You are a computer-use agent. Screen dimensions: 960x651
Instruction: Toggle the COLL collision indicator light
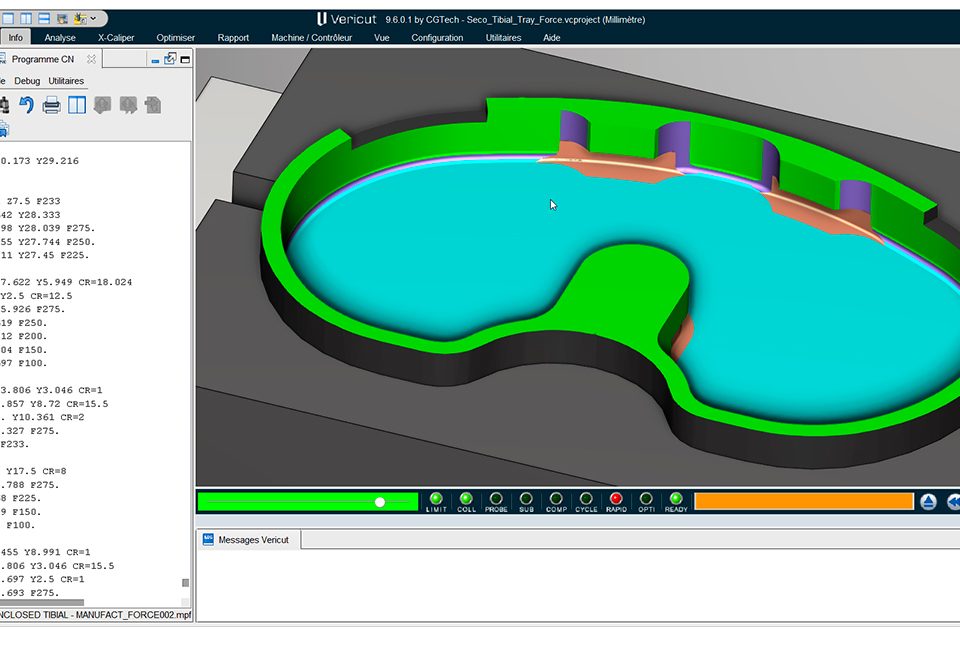tap(466, 498)
